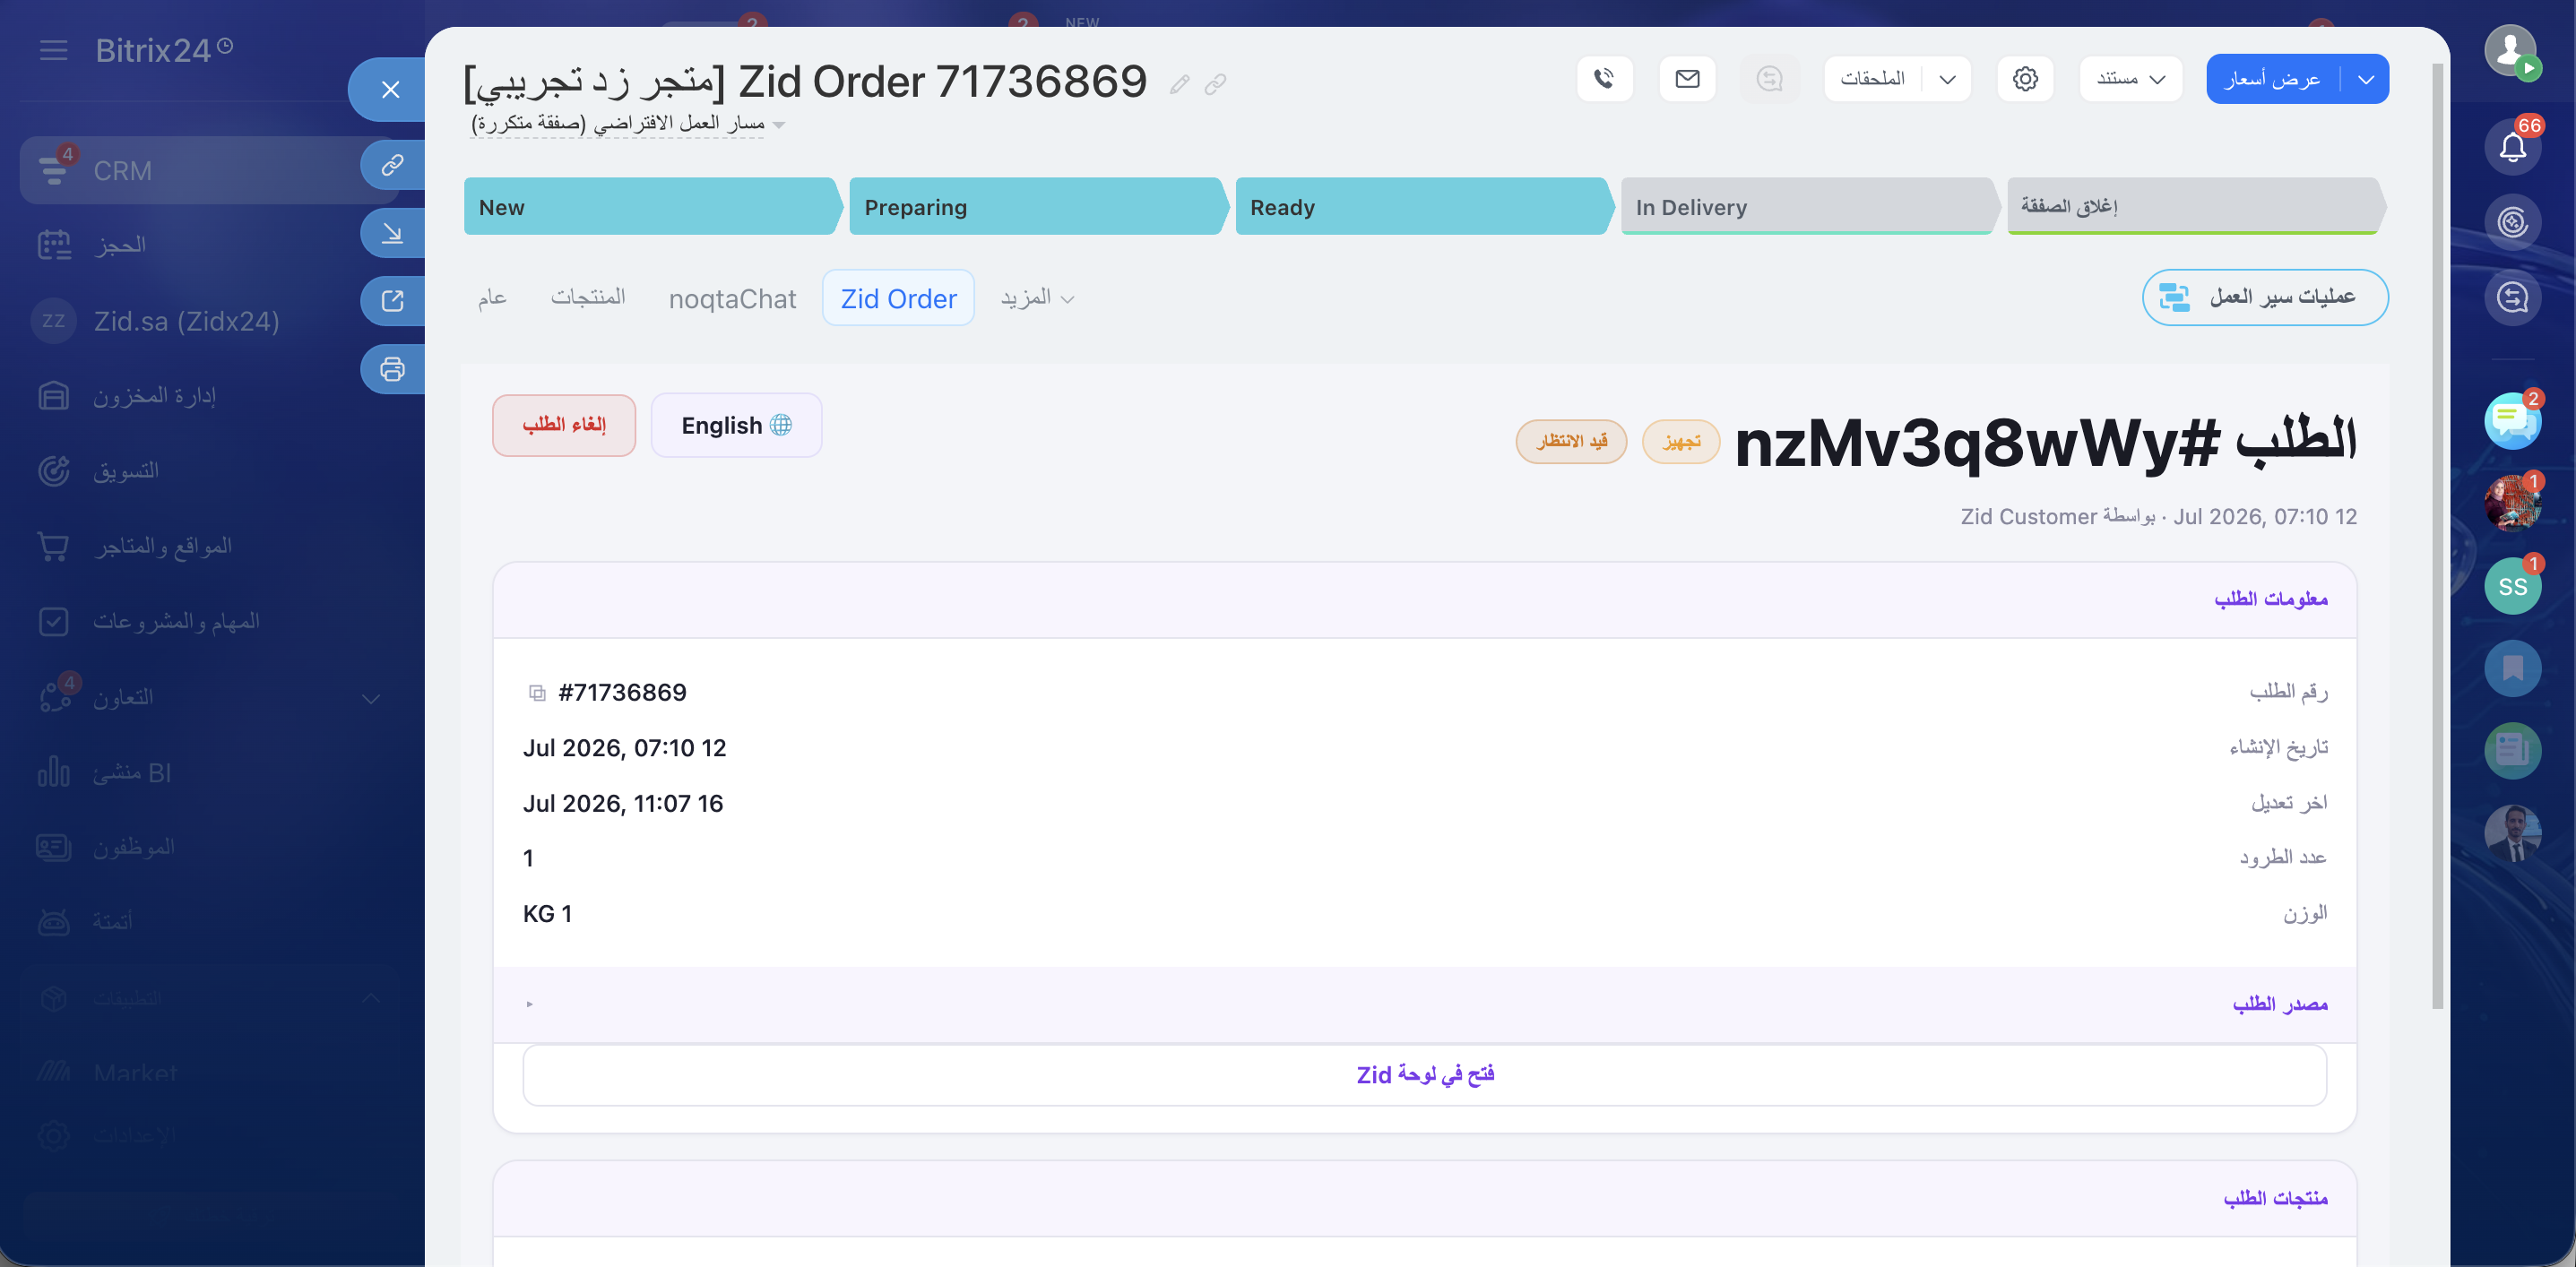Click فتح في لوحة Zid button
This screenshot has width=2576, height=1267.
[x=1424, y=1075]
